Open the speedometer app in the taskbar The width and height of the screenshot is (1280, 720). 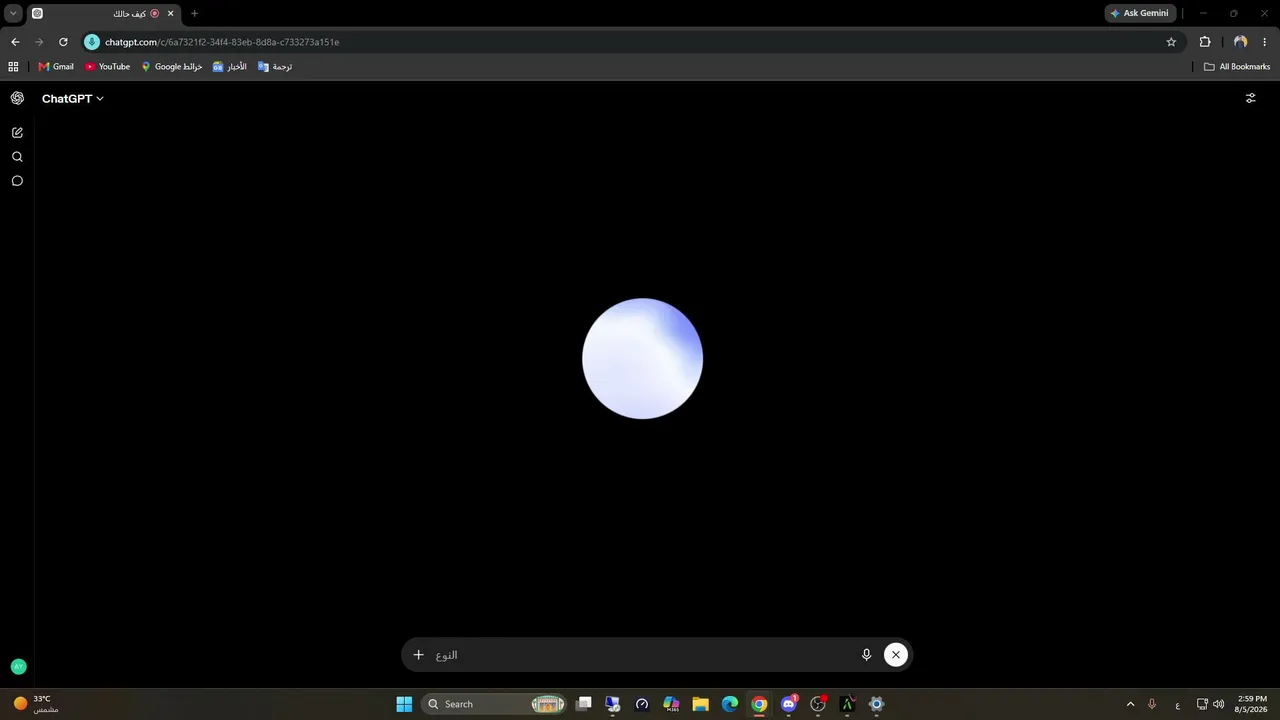642,704
